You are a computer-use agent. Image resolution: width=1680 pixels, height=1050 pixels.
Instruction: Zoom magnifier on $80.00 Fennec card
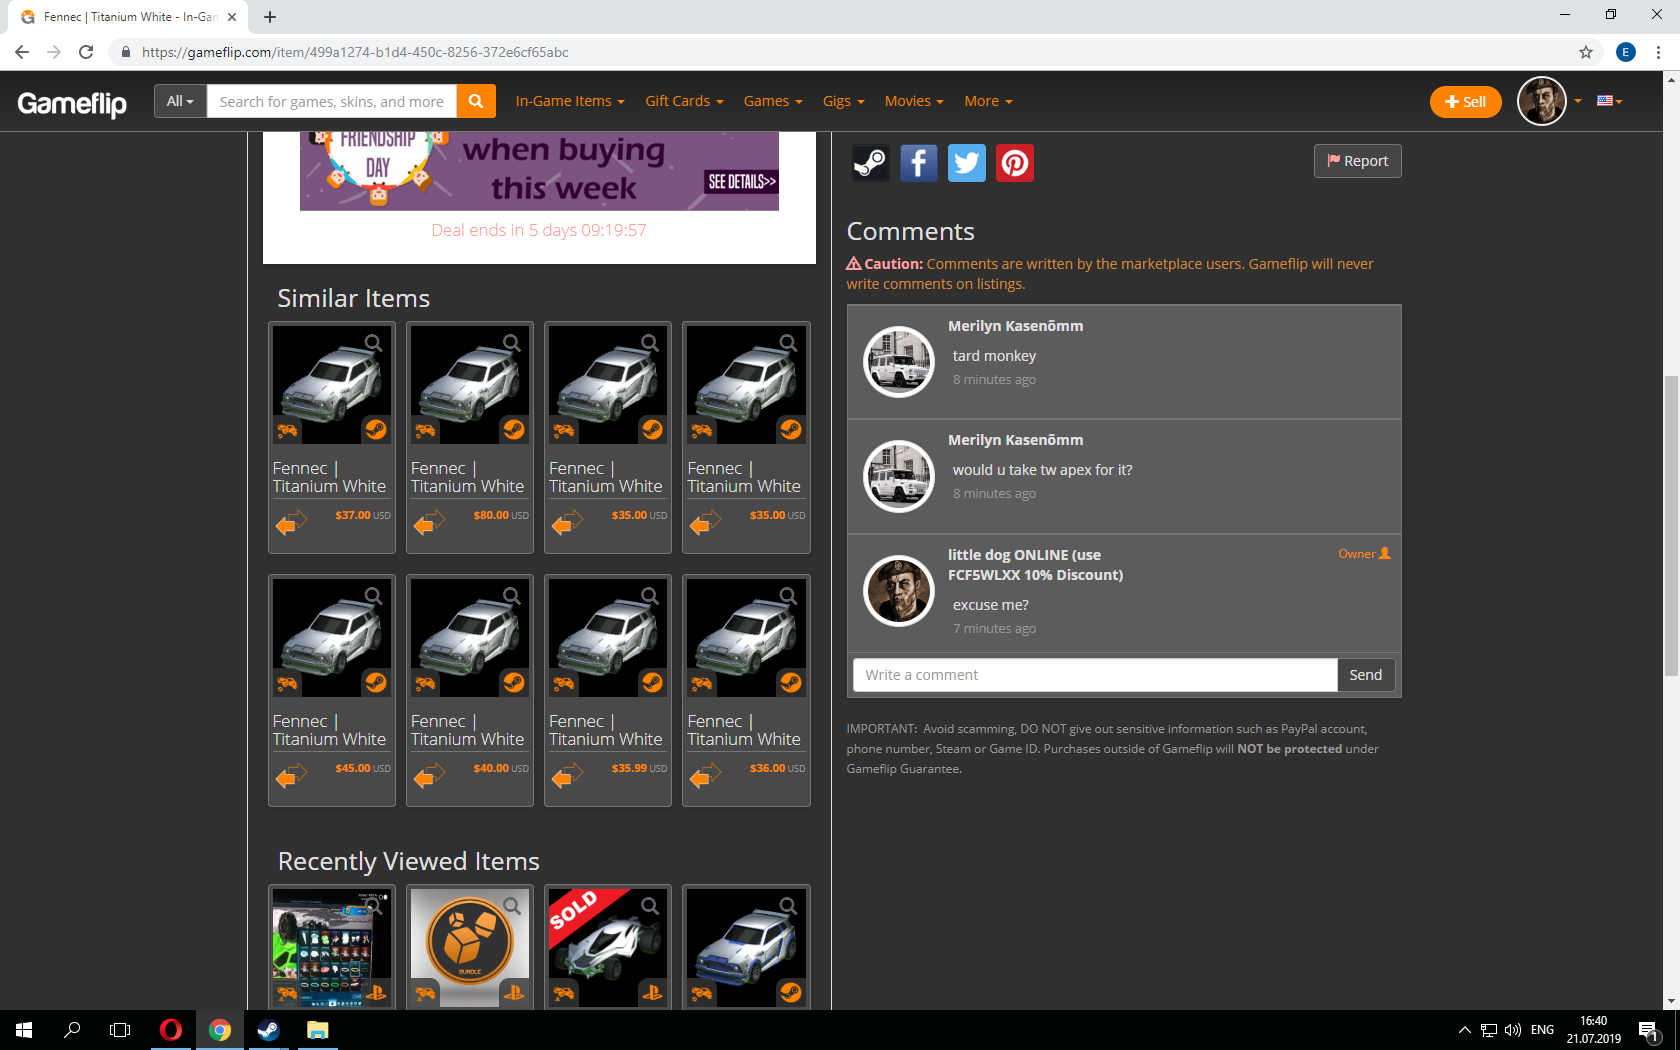click(x=512, y=343)
